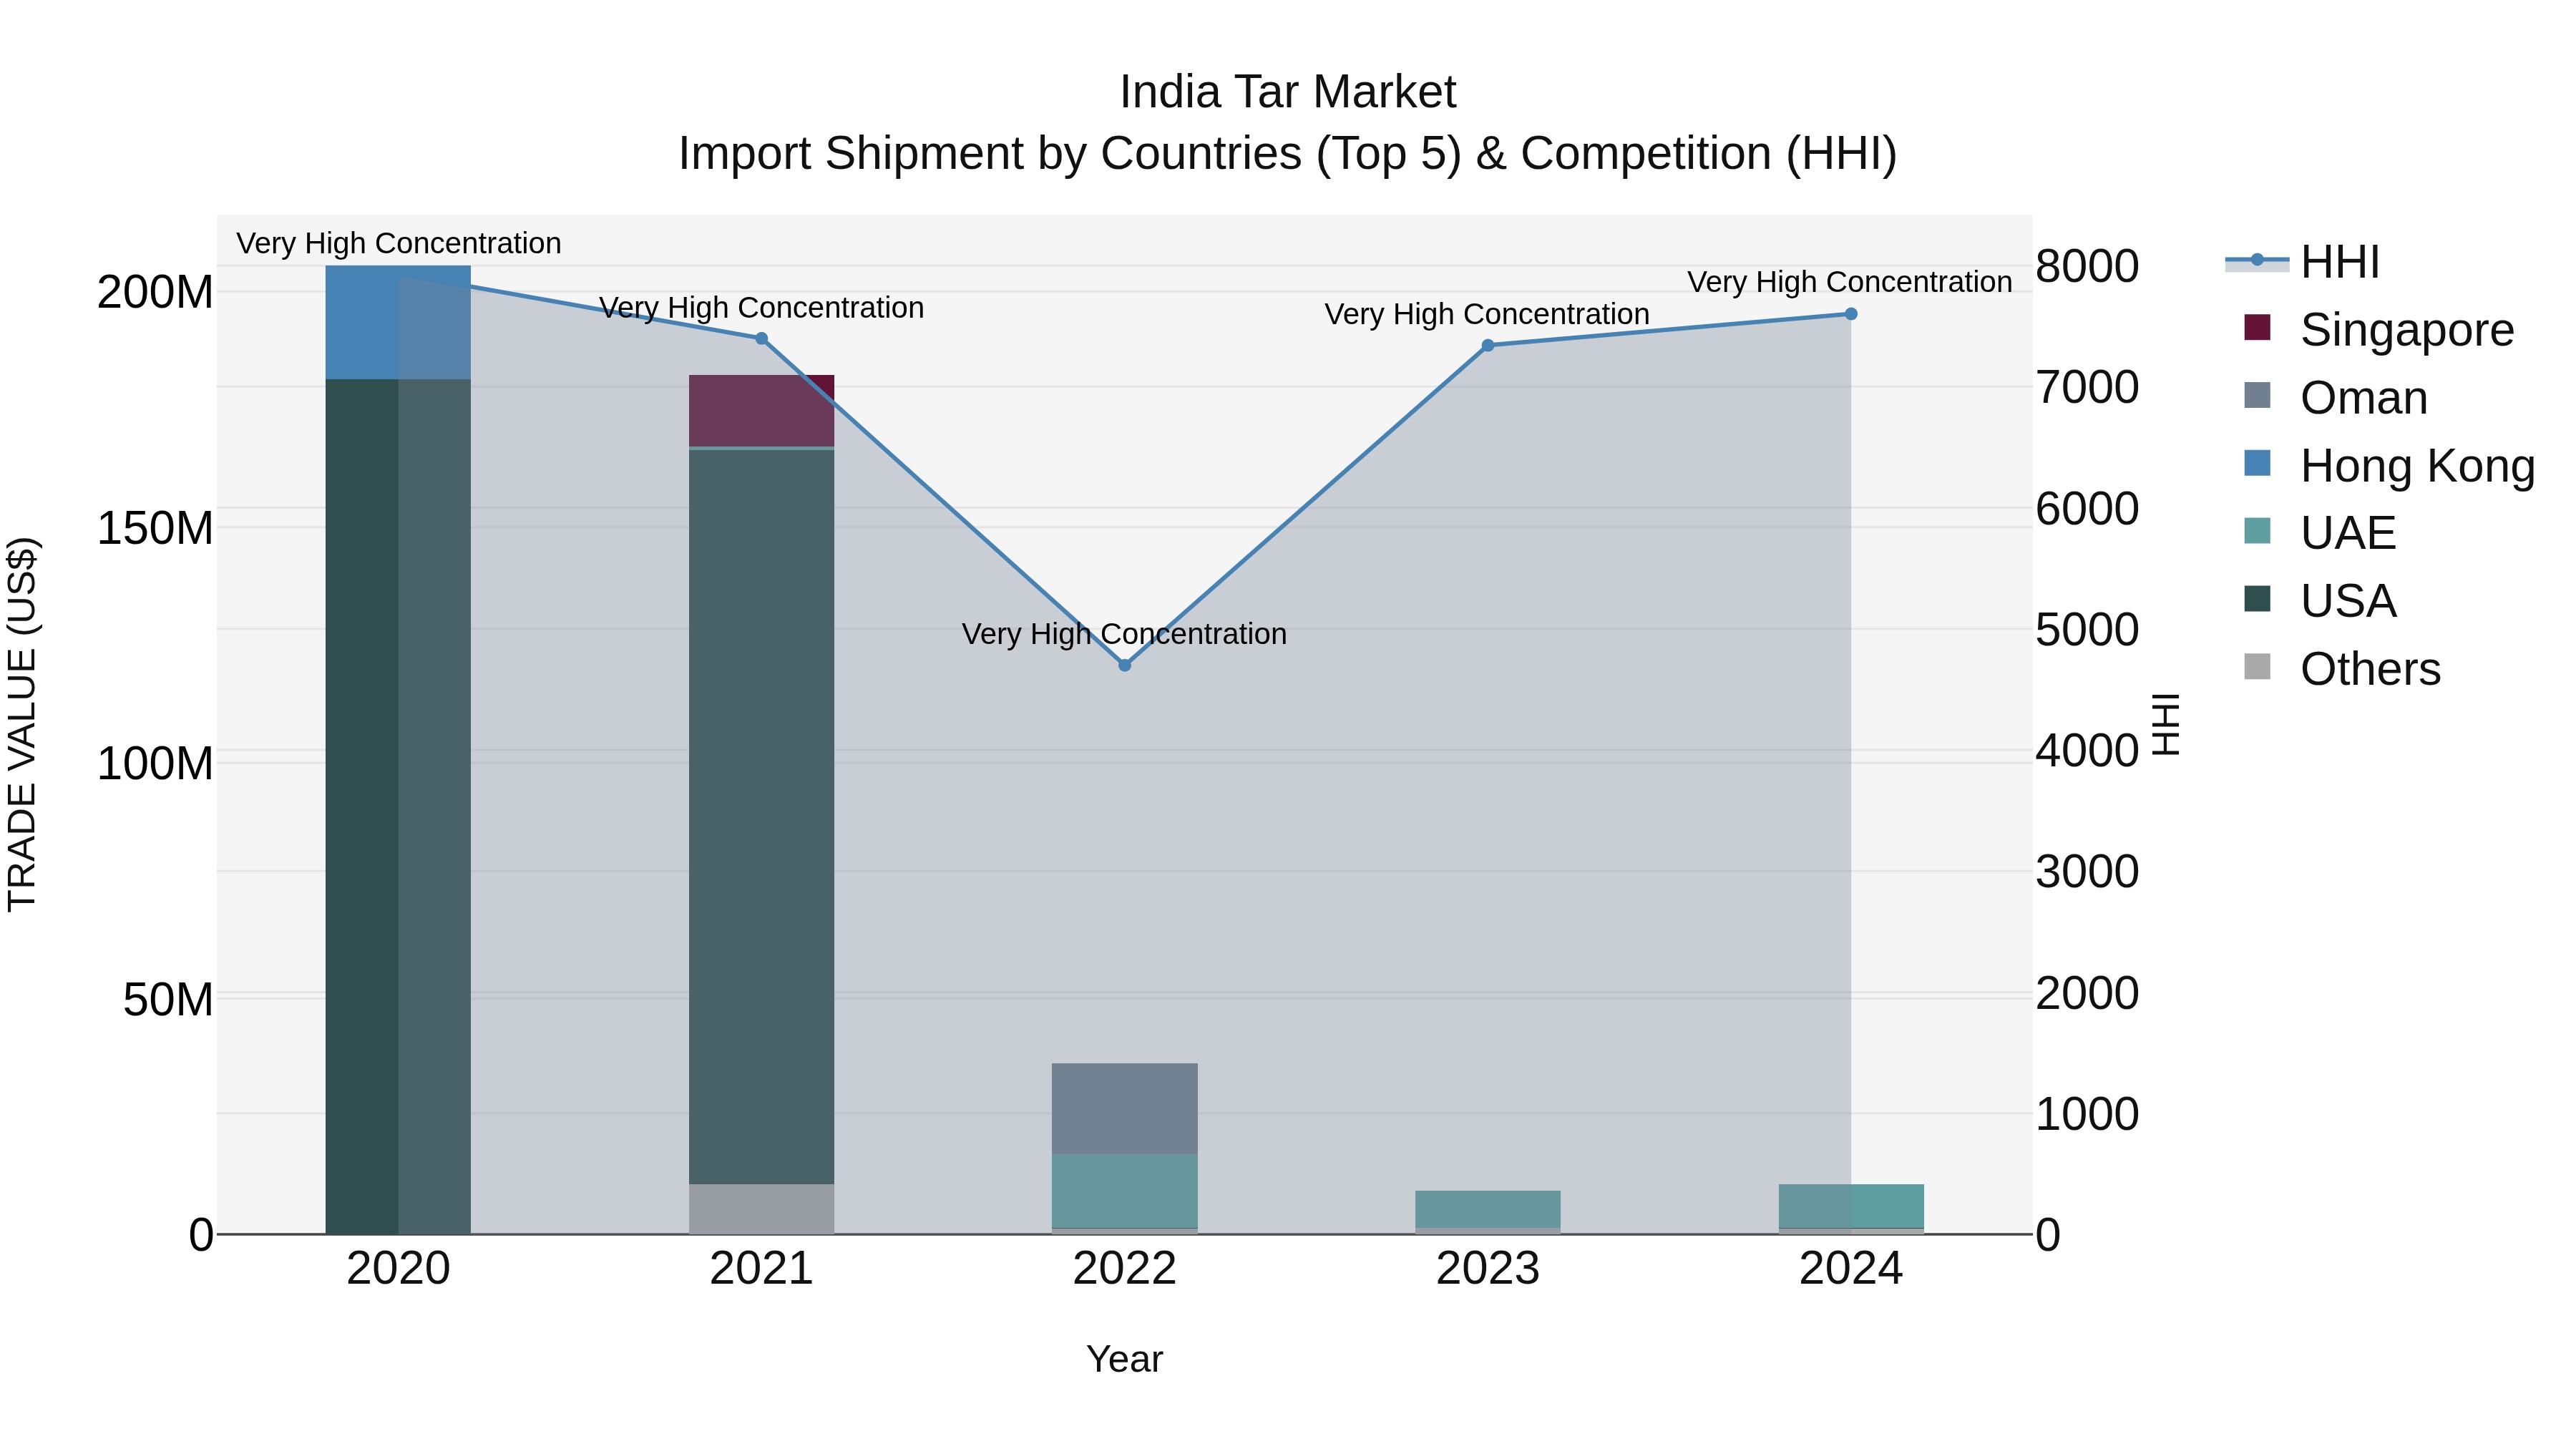Click the India Tar Market chart title
The height and width of the screenshot is (1449, 2576).
(x=1288, y=92)
